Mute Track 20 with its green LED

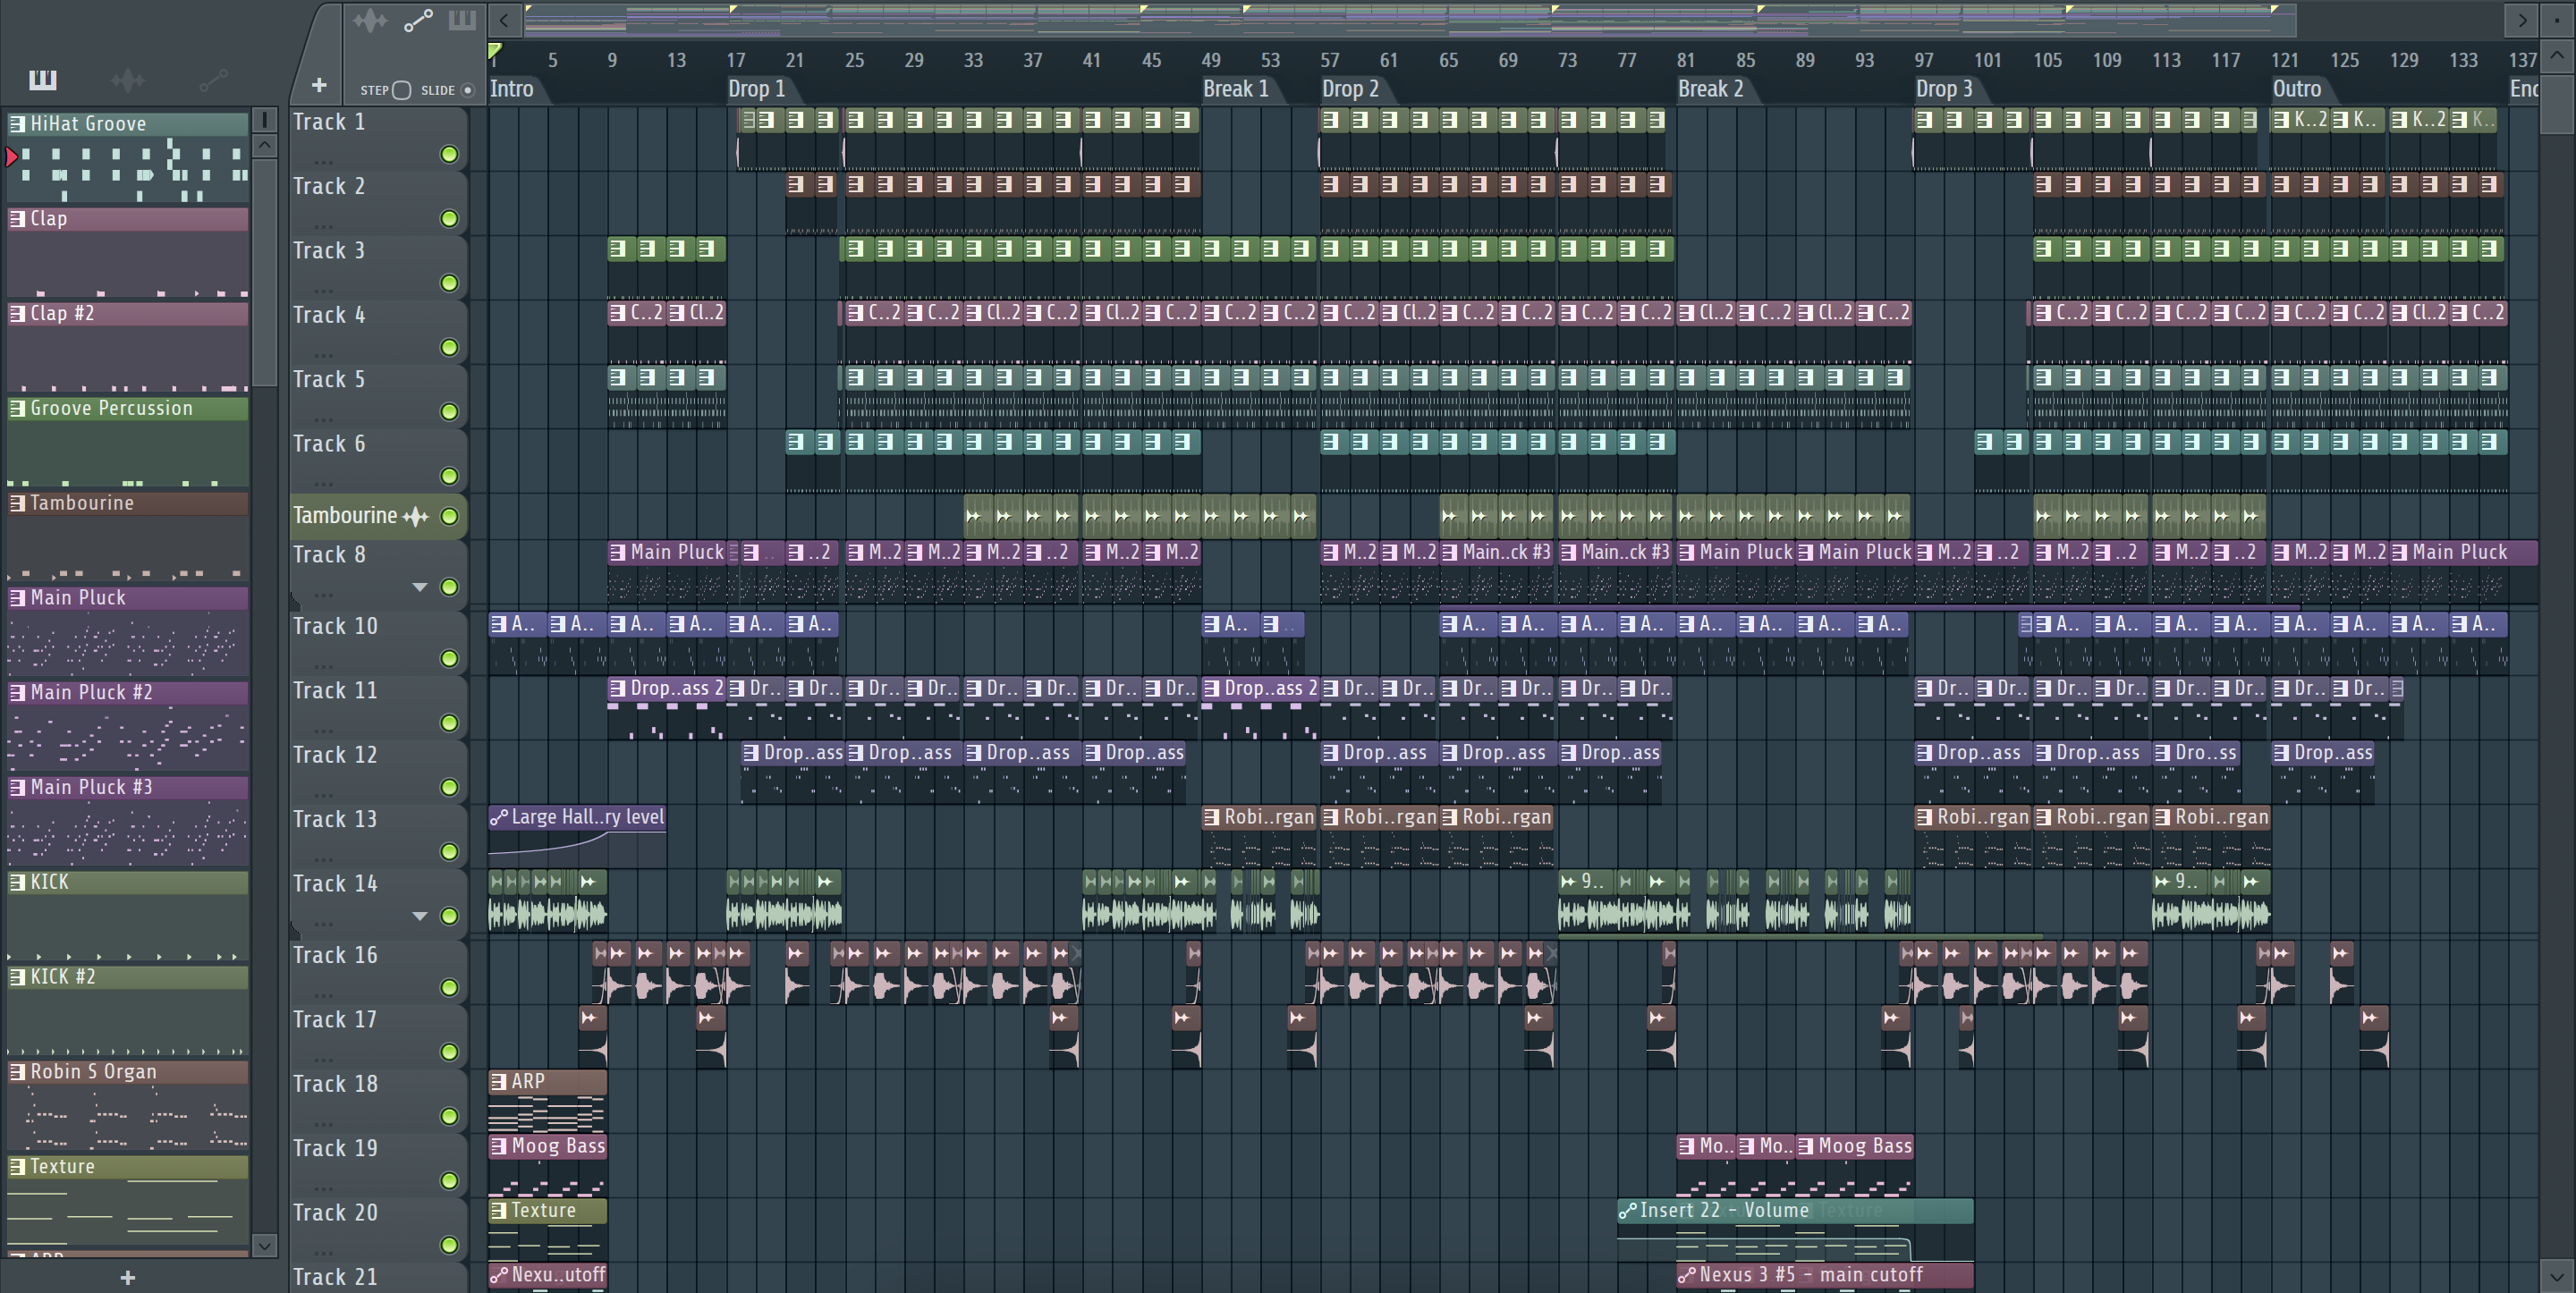[449, 1244]
